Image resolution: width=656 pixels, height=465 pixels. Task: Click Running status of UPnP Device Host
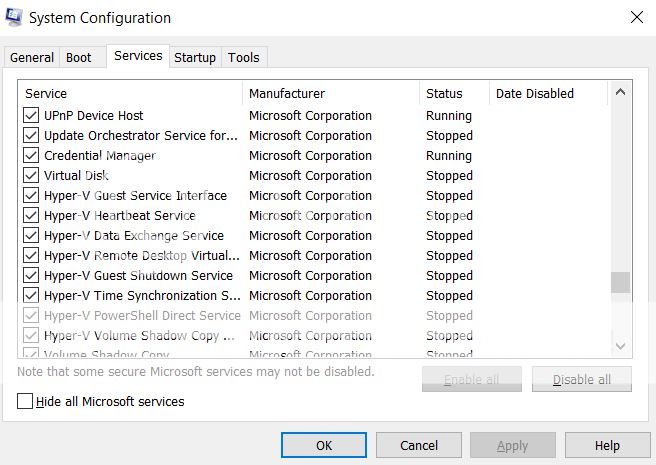point(449,115)
